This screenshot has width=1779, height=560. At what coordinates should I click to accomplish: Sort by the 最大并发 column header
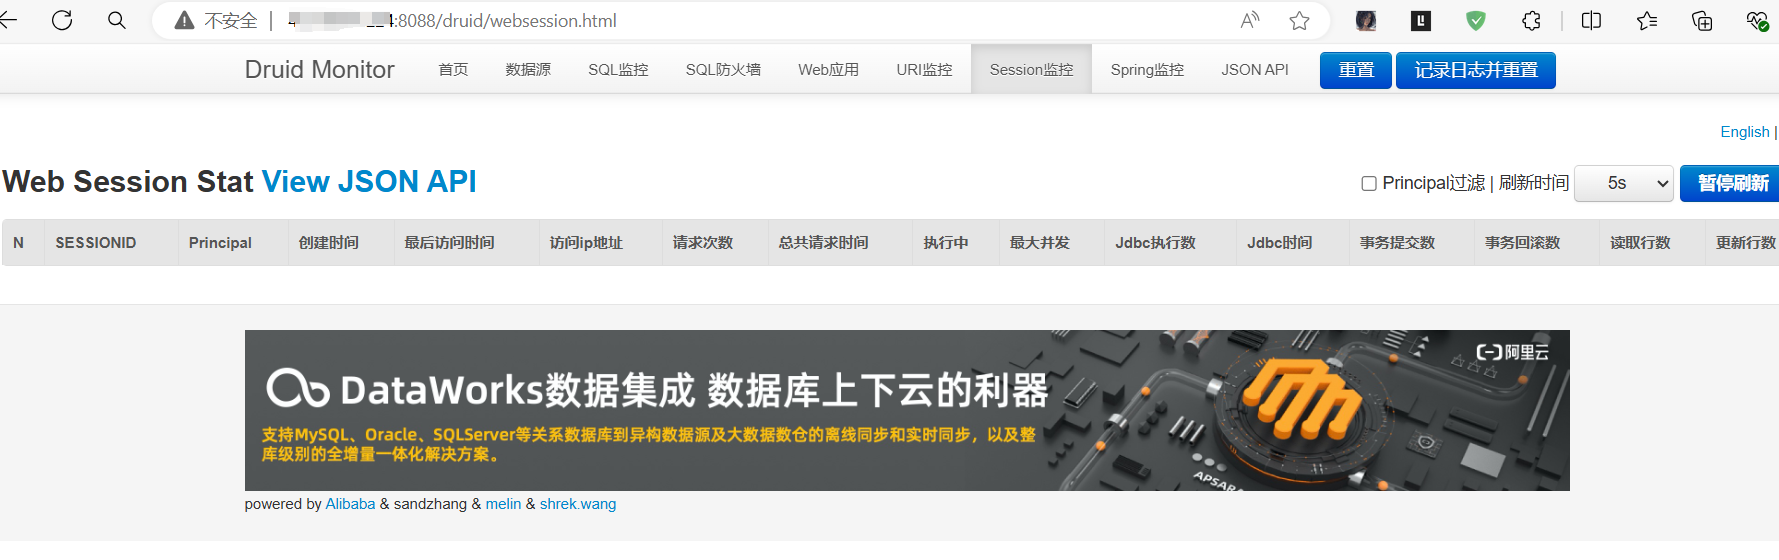[x=1052, y=243]
